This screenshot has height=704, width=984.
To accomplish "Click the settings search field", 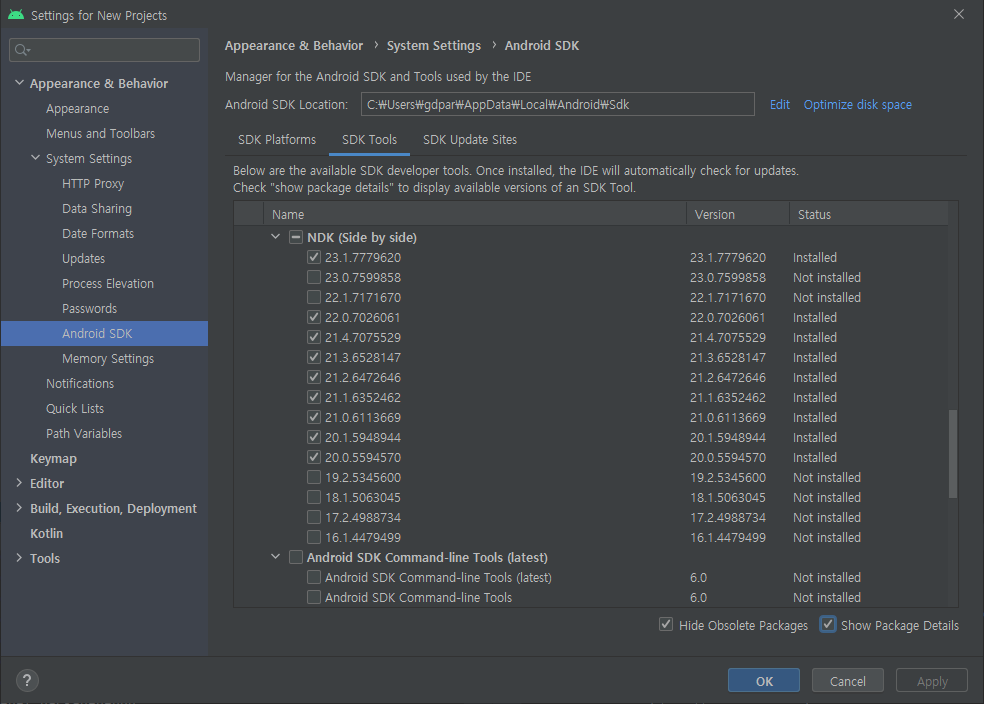I will [x=105, y=50].
